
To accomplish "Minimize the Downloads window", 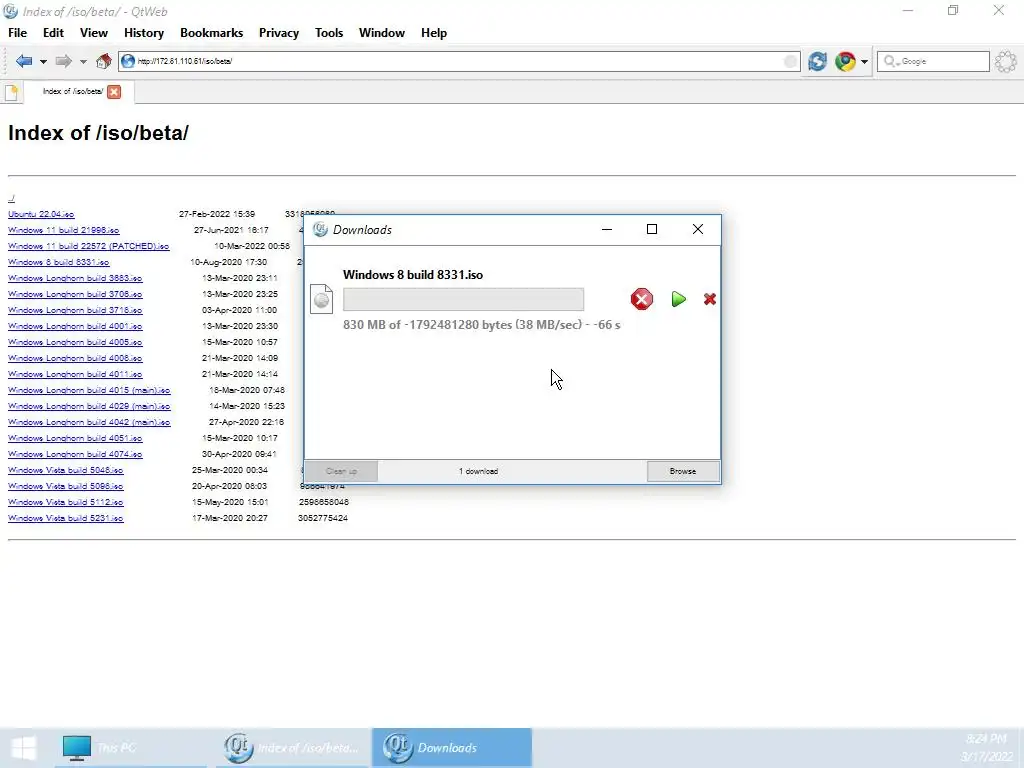I will point(607,229).
